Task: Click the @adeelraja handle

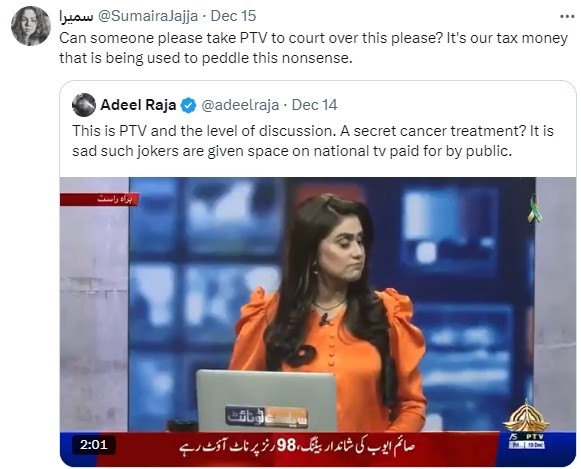Action: point(240,105)
